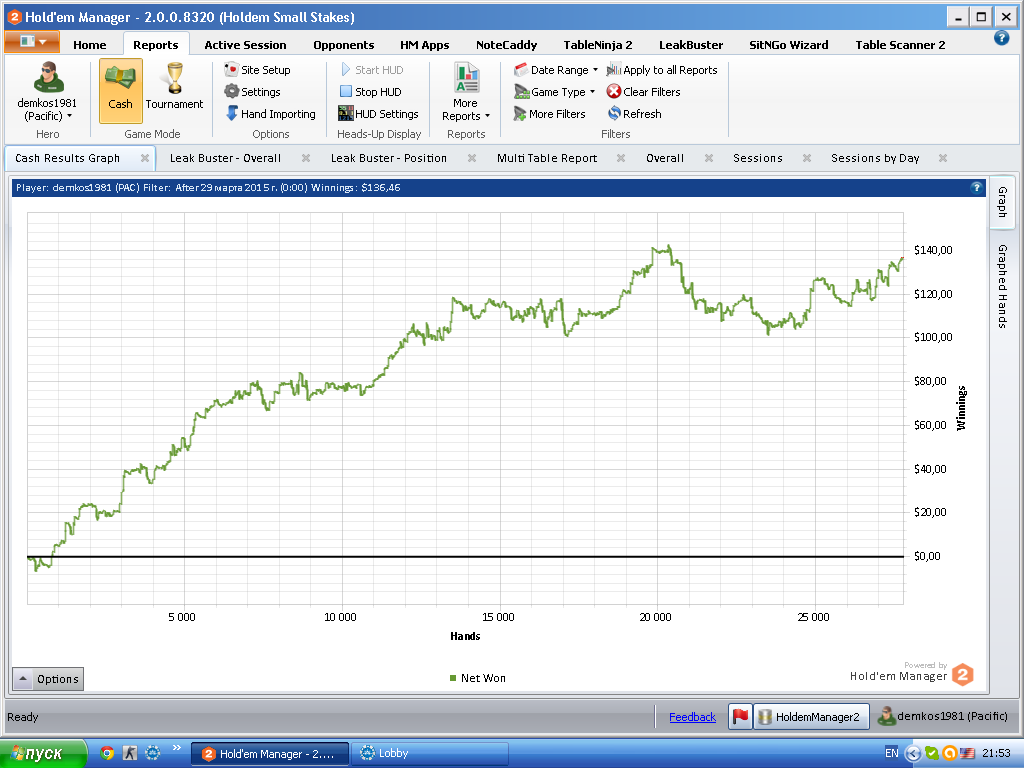Image resolution: width=1024 pixels, height=768 pixels.
Task: Click the graph header help icon
Action: click(x=976, y=187)
